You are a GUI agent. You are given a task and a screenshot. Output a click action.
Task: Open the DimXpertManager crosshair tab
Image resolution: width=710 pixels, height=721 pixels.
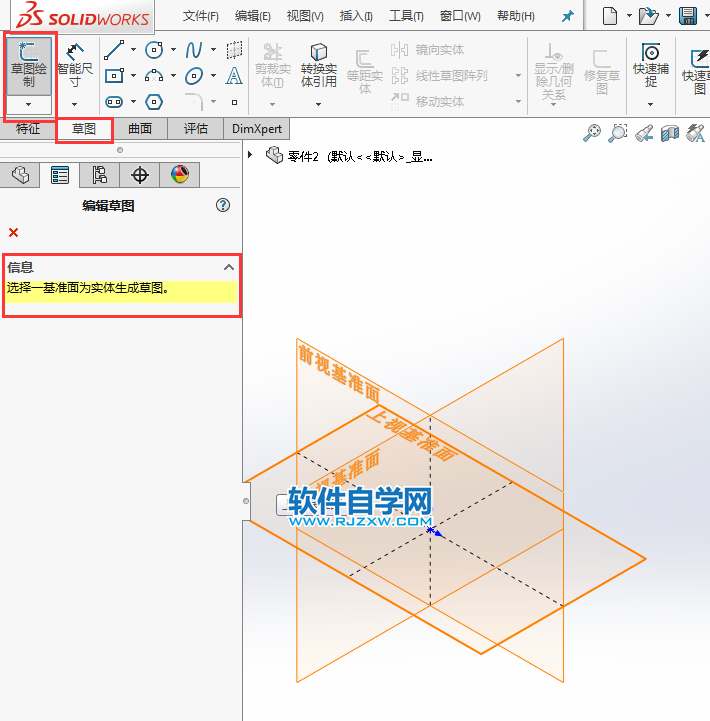pos(140,175)
